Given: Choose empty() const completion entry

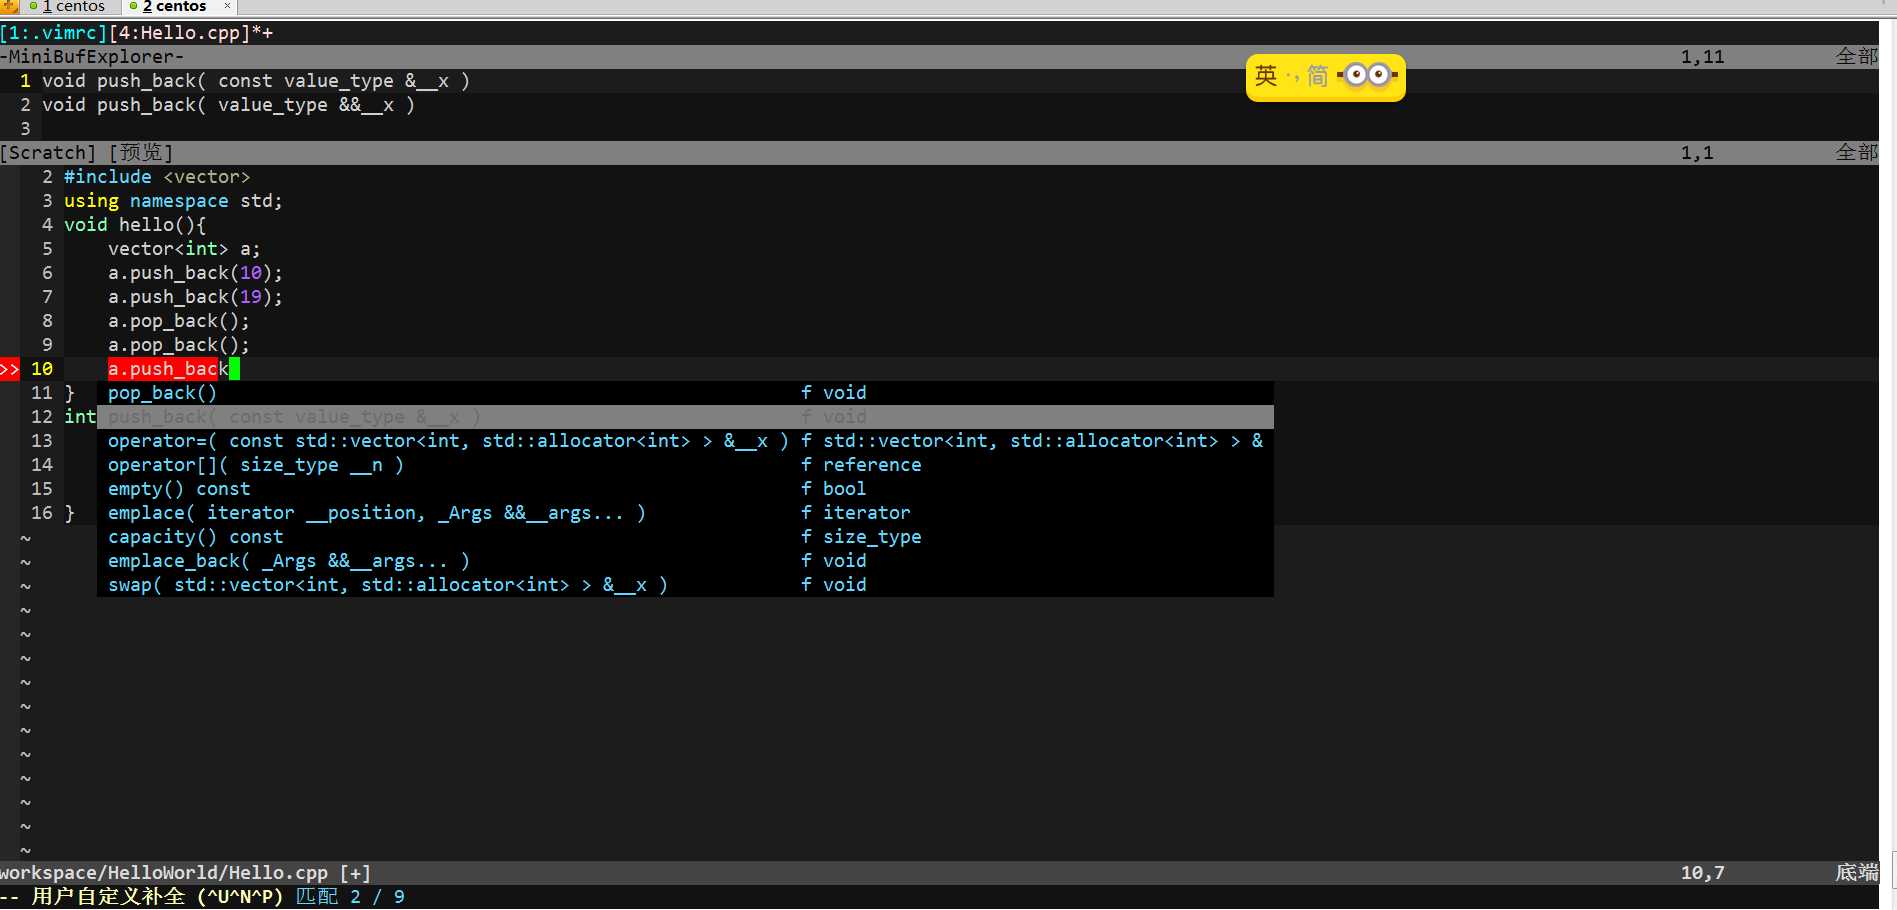Looking at the screenshot, I should tap(685, 489).
